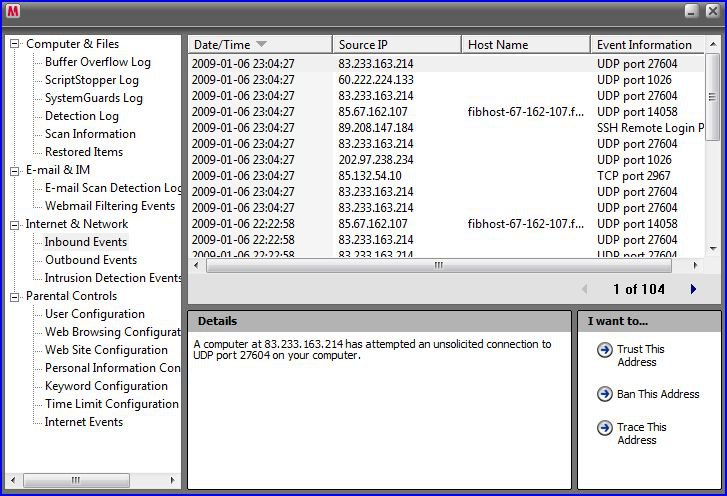Select the Parental Controls category label

(x=71, y=296)
